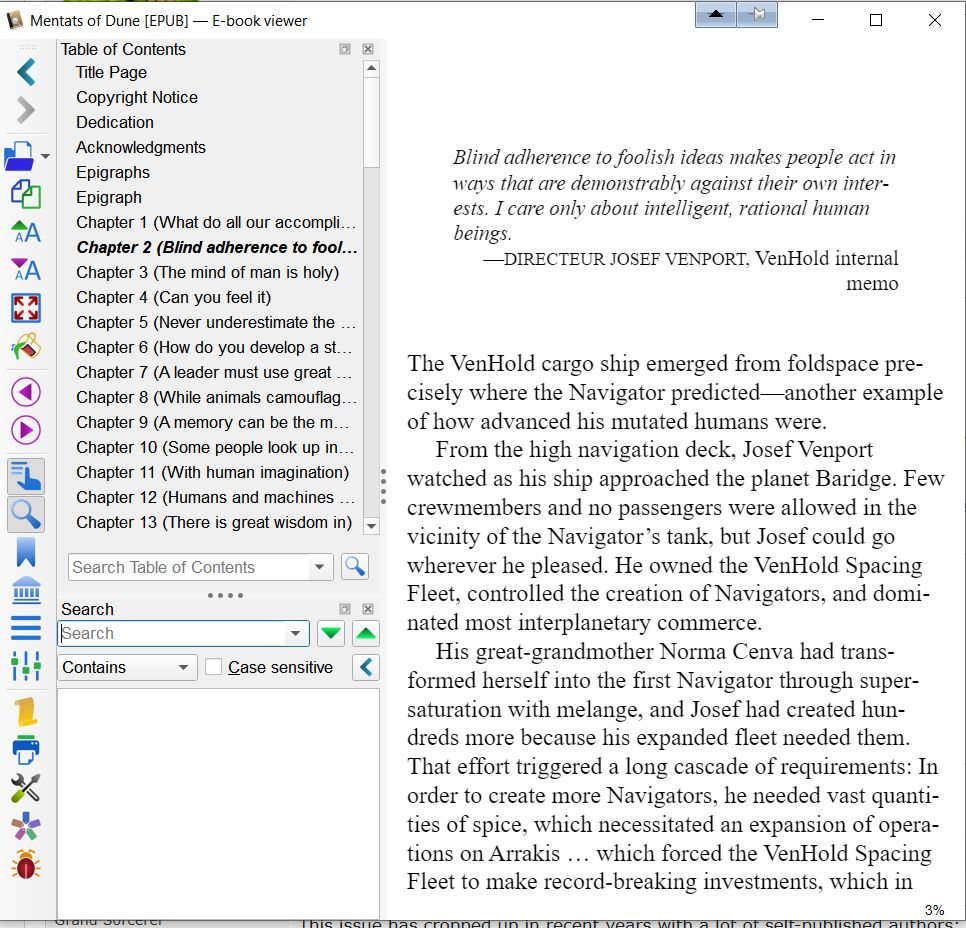
Task: Click the up-arrow button in title bar
Action: tap(716, 14)
